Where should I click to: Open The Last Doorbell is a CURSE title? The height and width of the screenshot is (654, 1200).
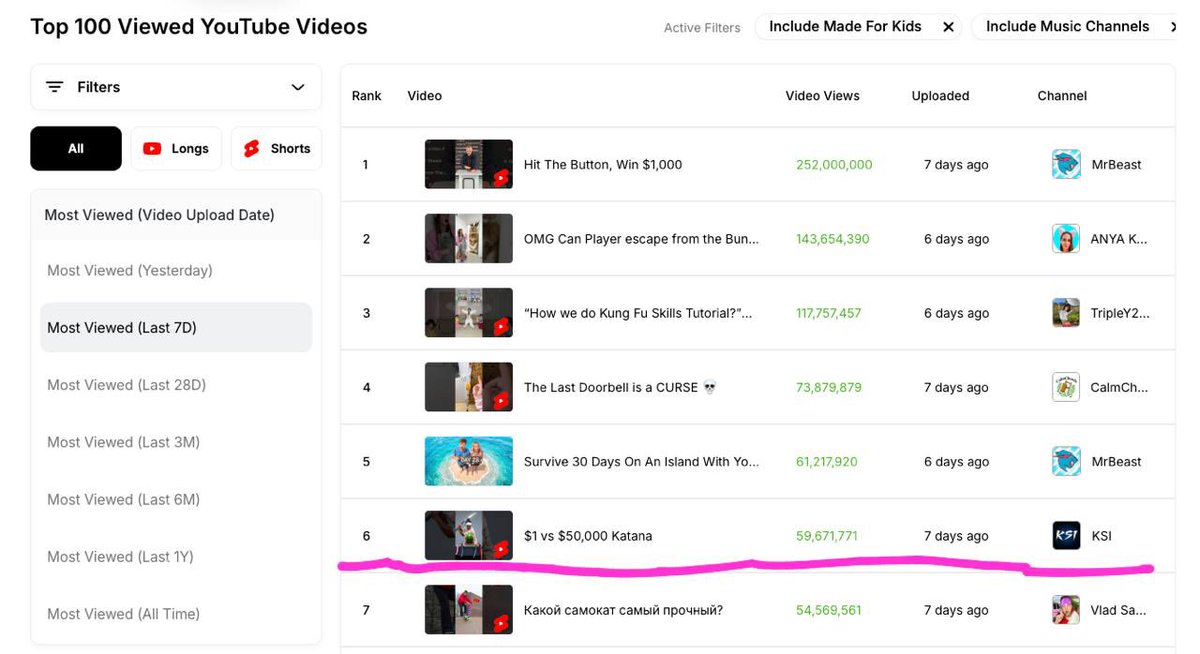pyautogui.click(x=620, y=388)
